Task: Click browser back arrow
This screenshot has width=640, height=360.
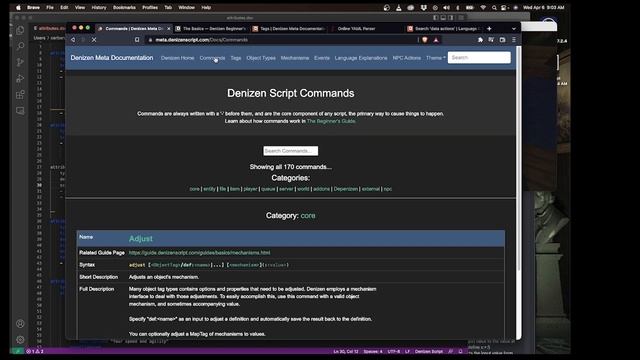Action: click(x=73, y=40)
